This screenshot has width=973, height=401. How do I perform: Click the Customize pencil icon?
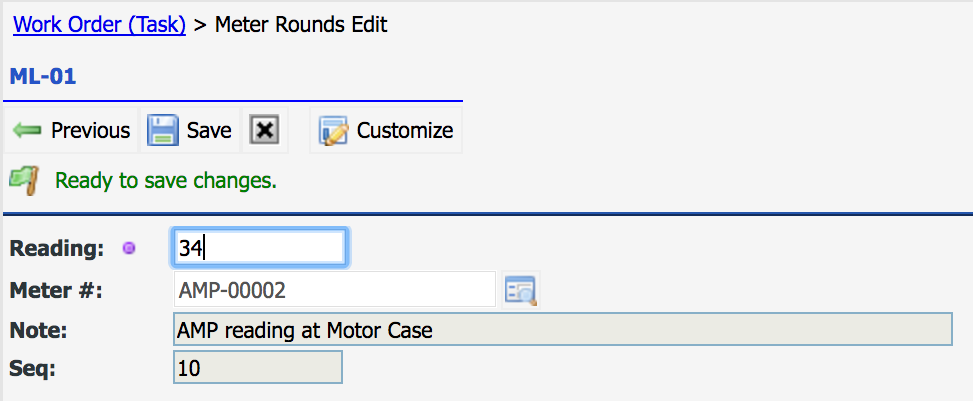click(x=334, y=131)
